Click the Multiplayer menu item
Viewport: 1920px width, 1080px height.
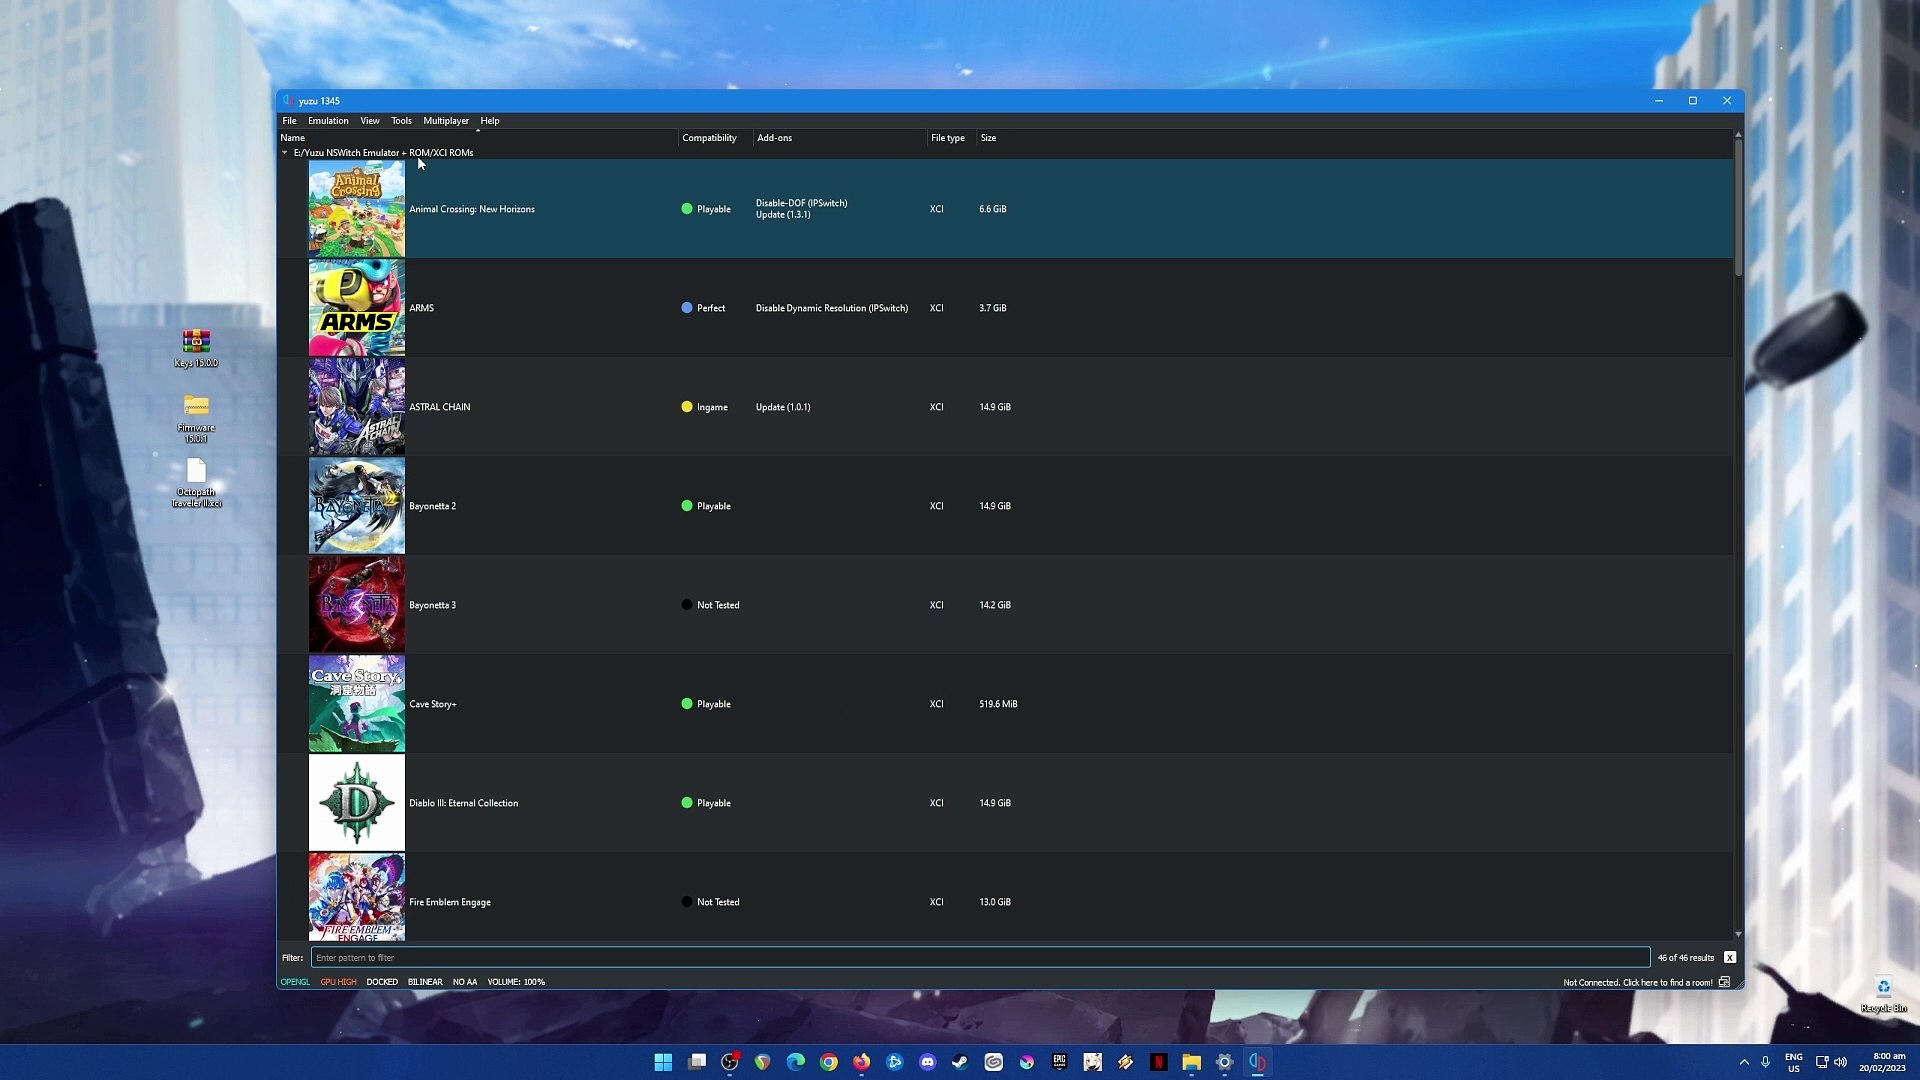point(446,120)
